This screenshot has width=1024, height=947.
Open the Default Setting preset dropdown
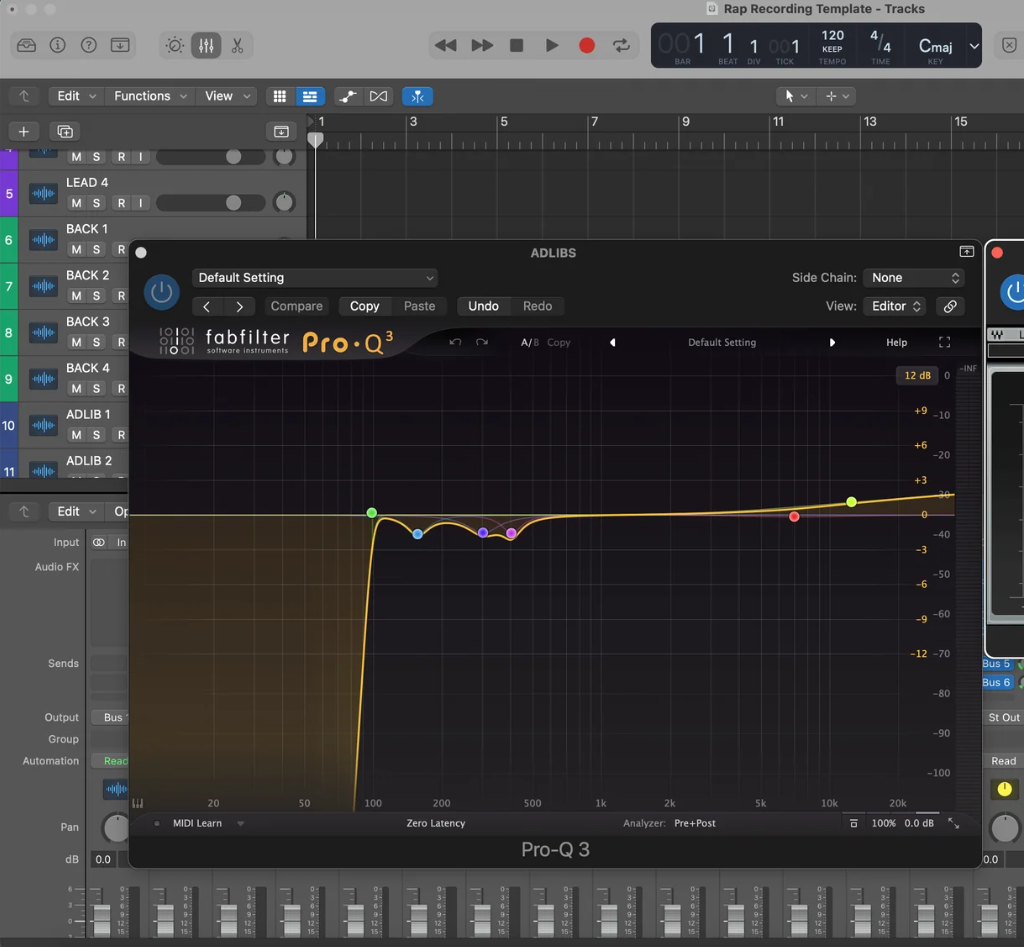click(x=315, y=278)
